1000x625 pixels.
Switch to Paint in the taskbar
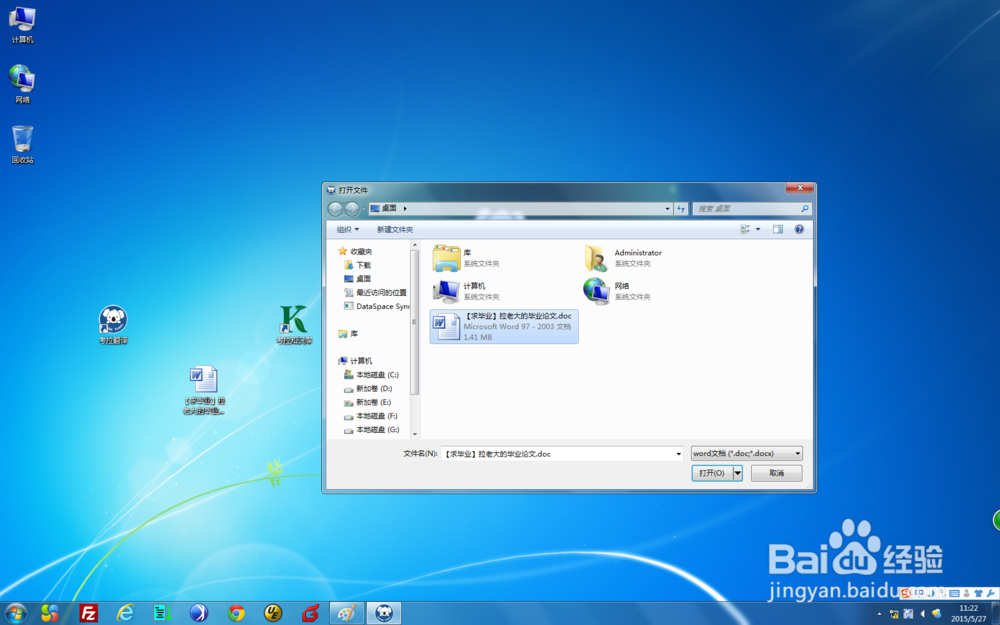click(x=347, y=613)
